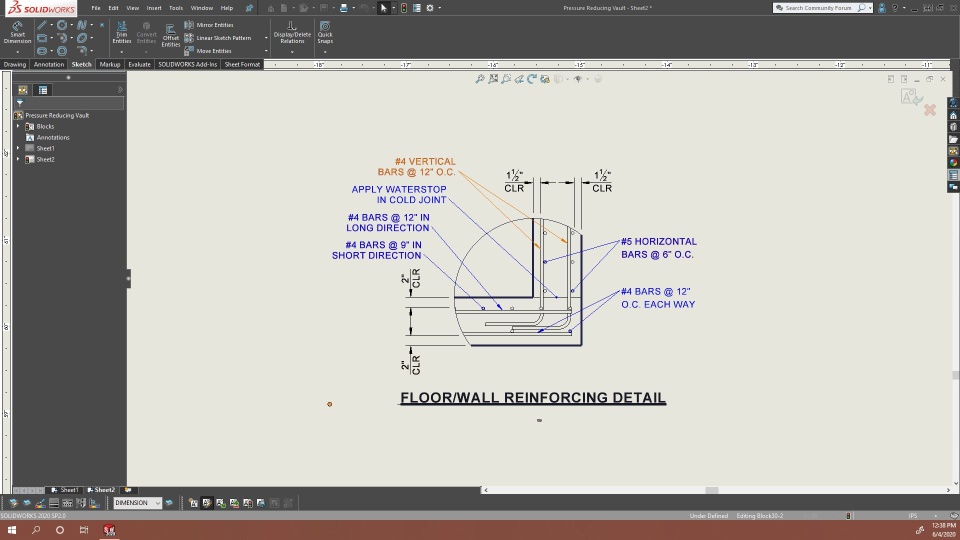The width and height of the screenshot is (960, 540).
Task: Switch to the Sheet1 tab
Action: click(65, 490)
